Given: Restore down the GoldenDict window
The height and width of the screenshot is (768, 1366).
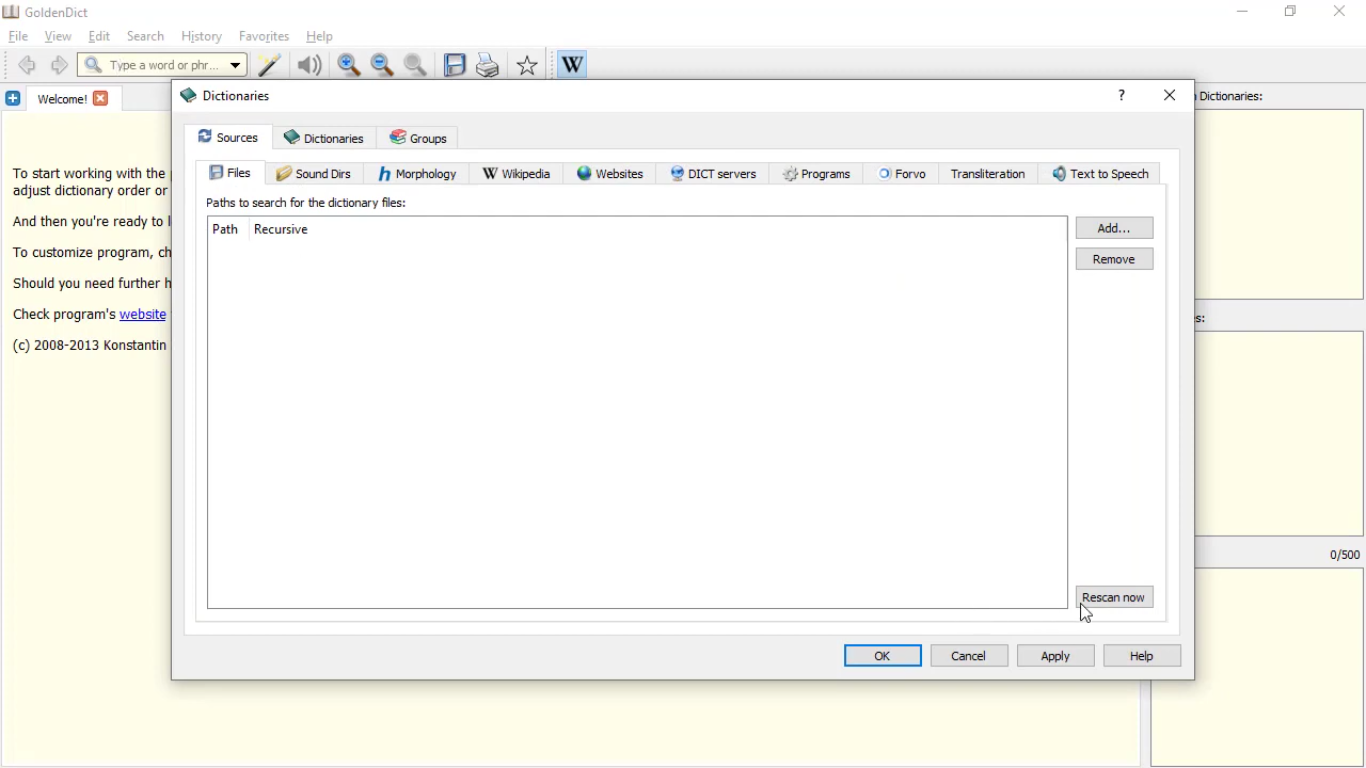Looking at the screenshot, I should 1291,12.
